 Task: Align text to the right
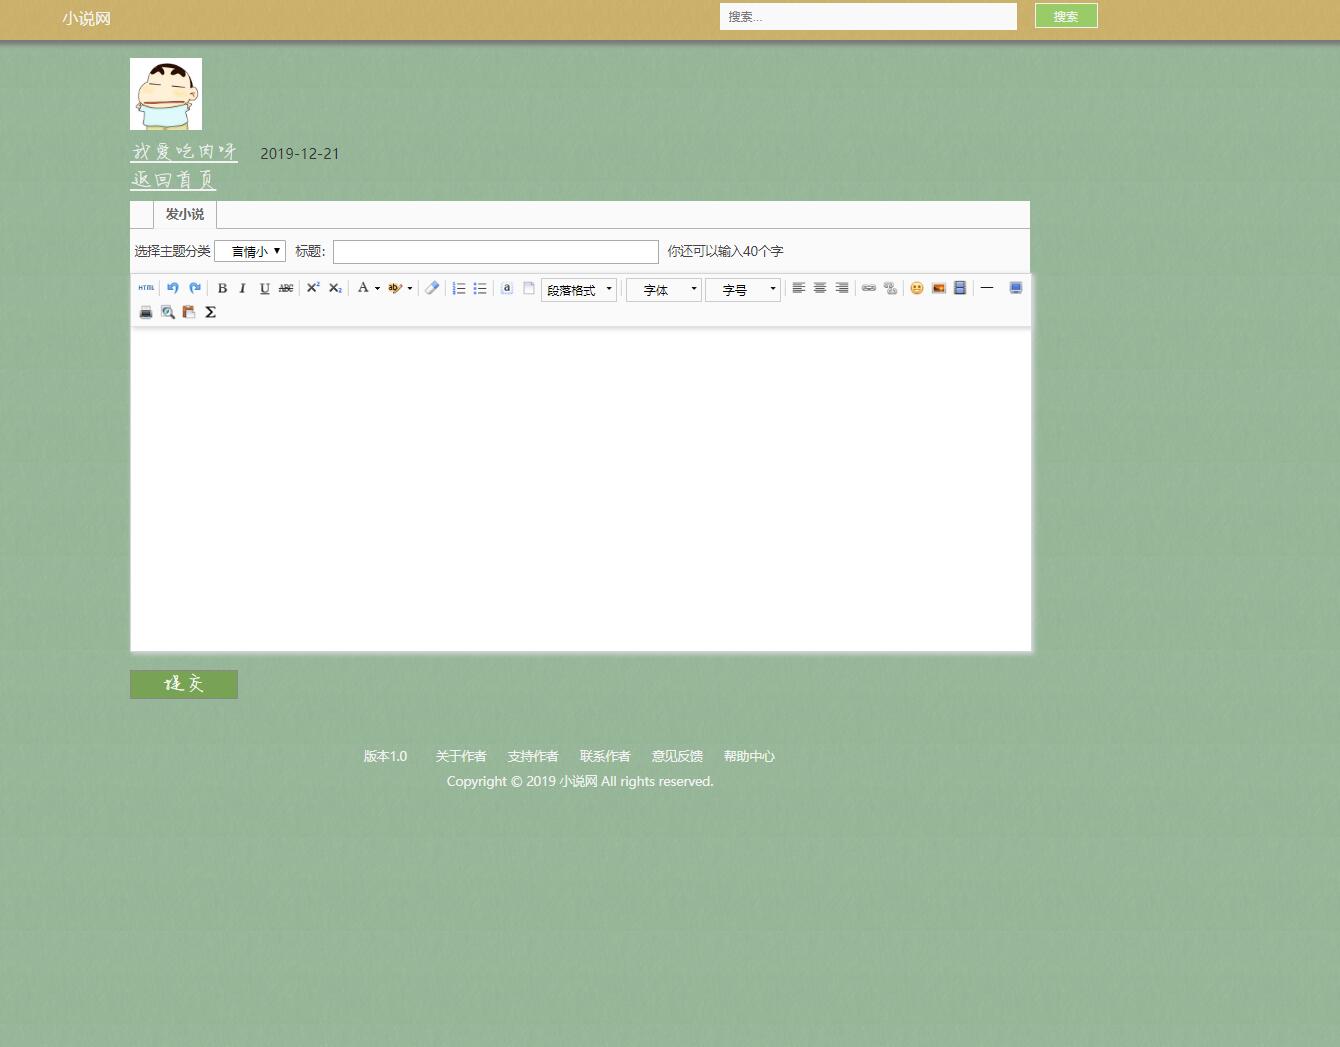pos(842,288)
